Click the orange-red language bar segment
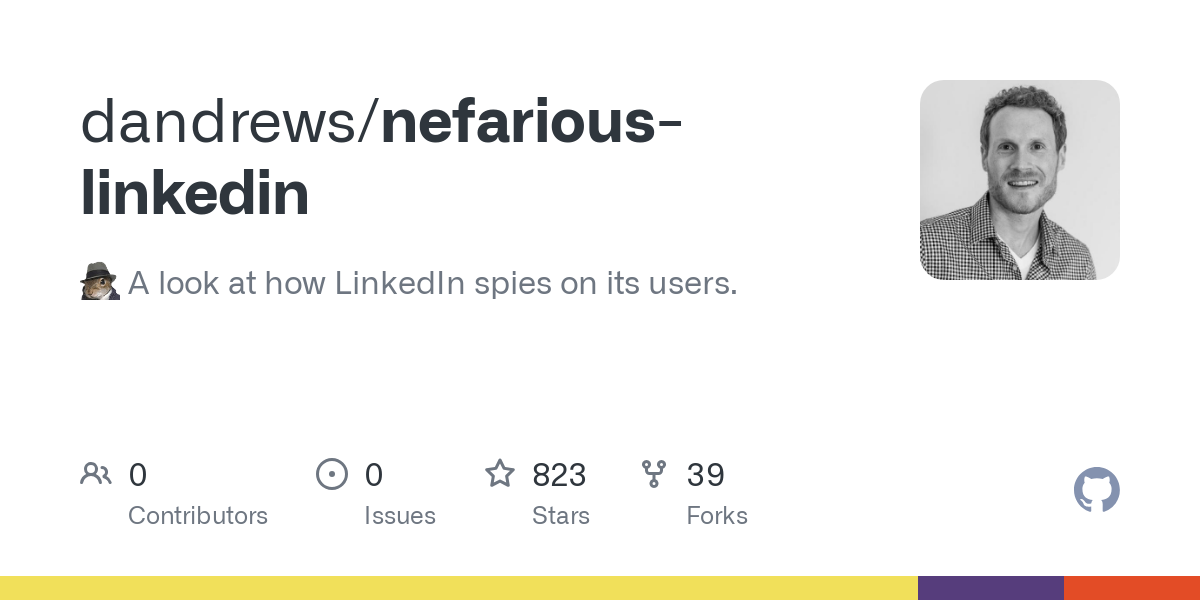This screenshot has height=600, width=1200. [1132, 588]
